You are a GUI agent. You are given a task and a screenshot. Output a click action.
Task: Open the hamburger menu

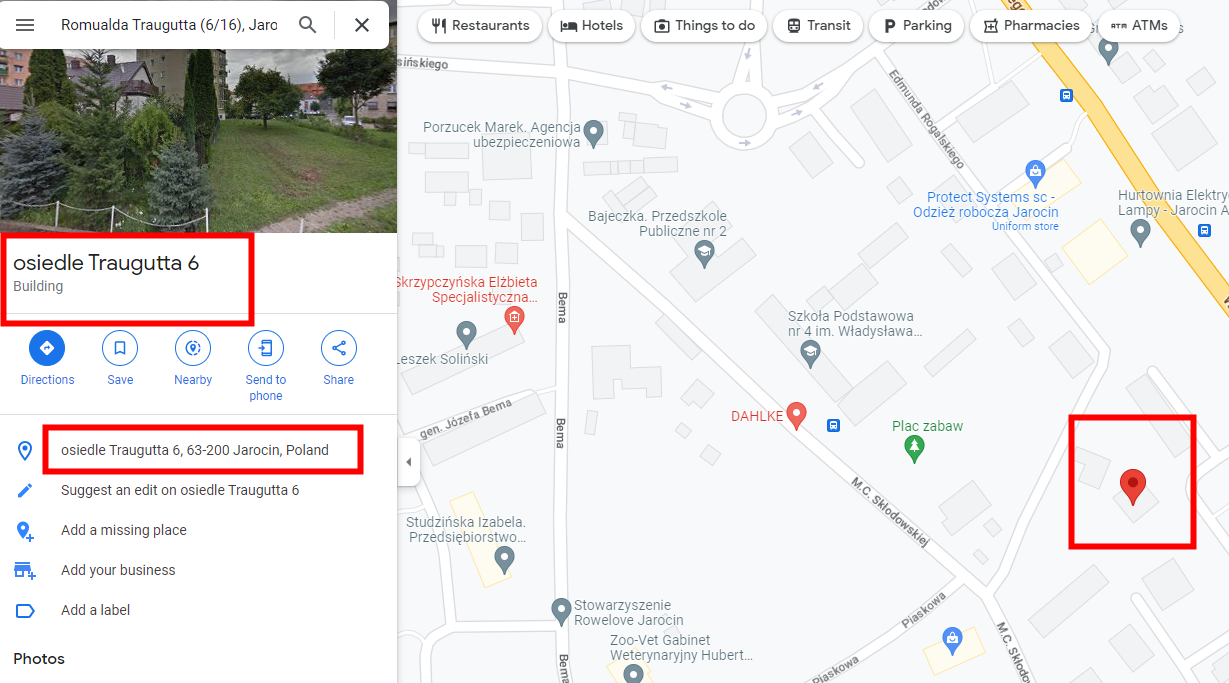(25, 25)
